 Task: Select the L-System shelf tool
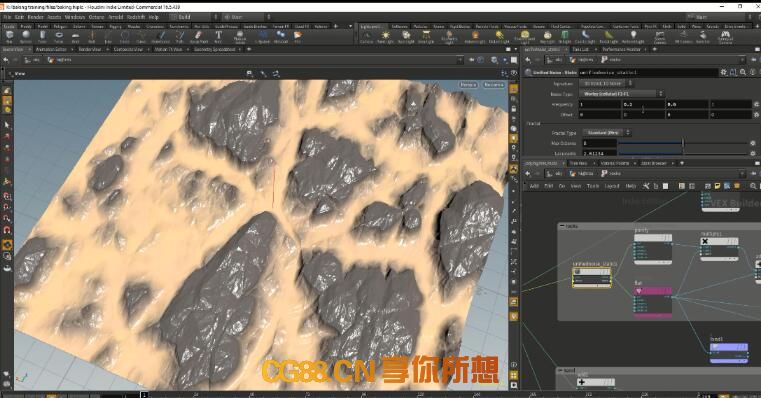(263, 36)
